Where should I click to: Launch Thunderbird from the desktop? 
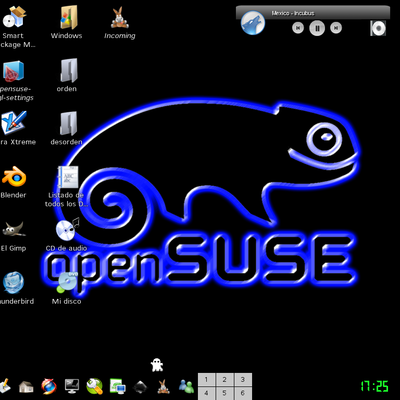[x=13, y=283]
